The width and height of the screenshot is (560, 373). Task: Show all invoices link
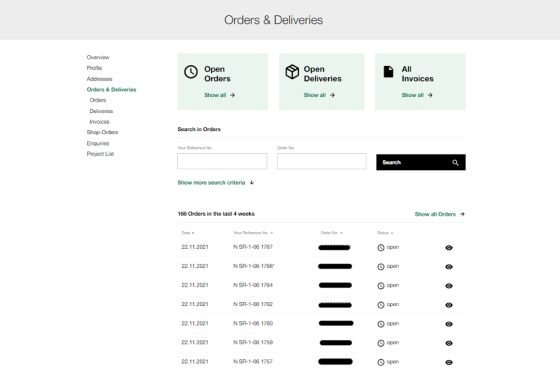(x=417, y=95)
